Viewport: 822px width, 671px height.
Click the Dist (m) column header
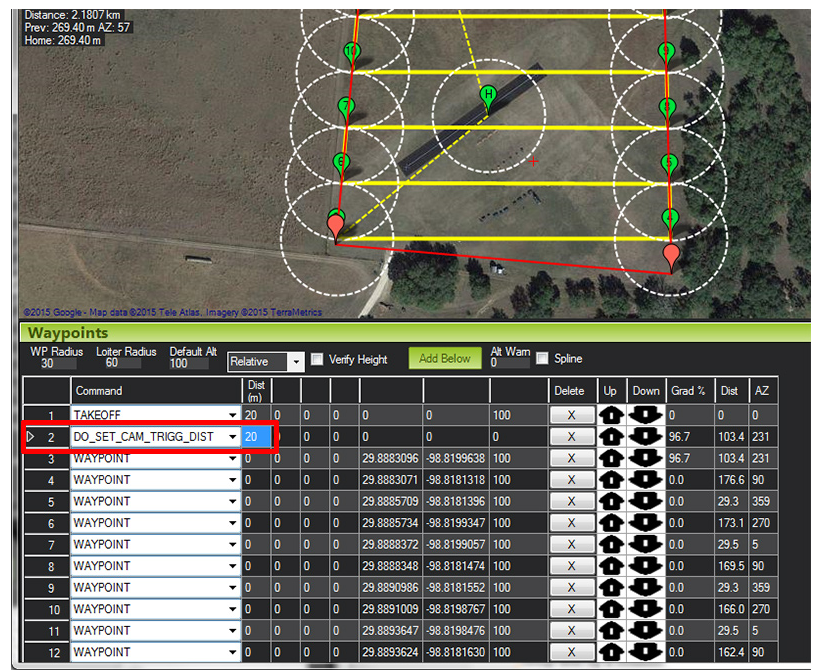[x=256, y=391]
